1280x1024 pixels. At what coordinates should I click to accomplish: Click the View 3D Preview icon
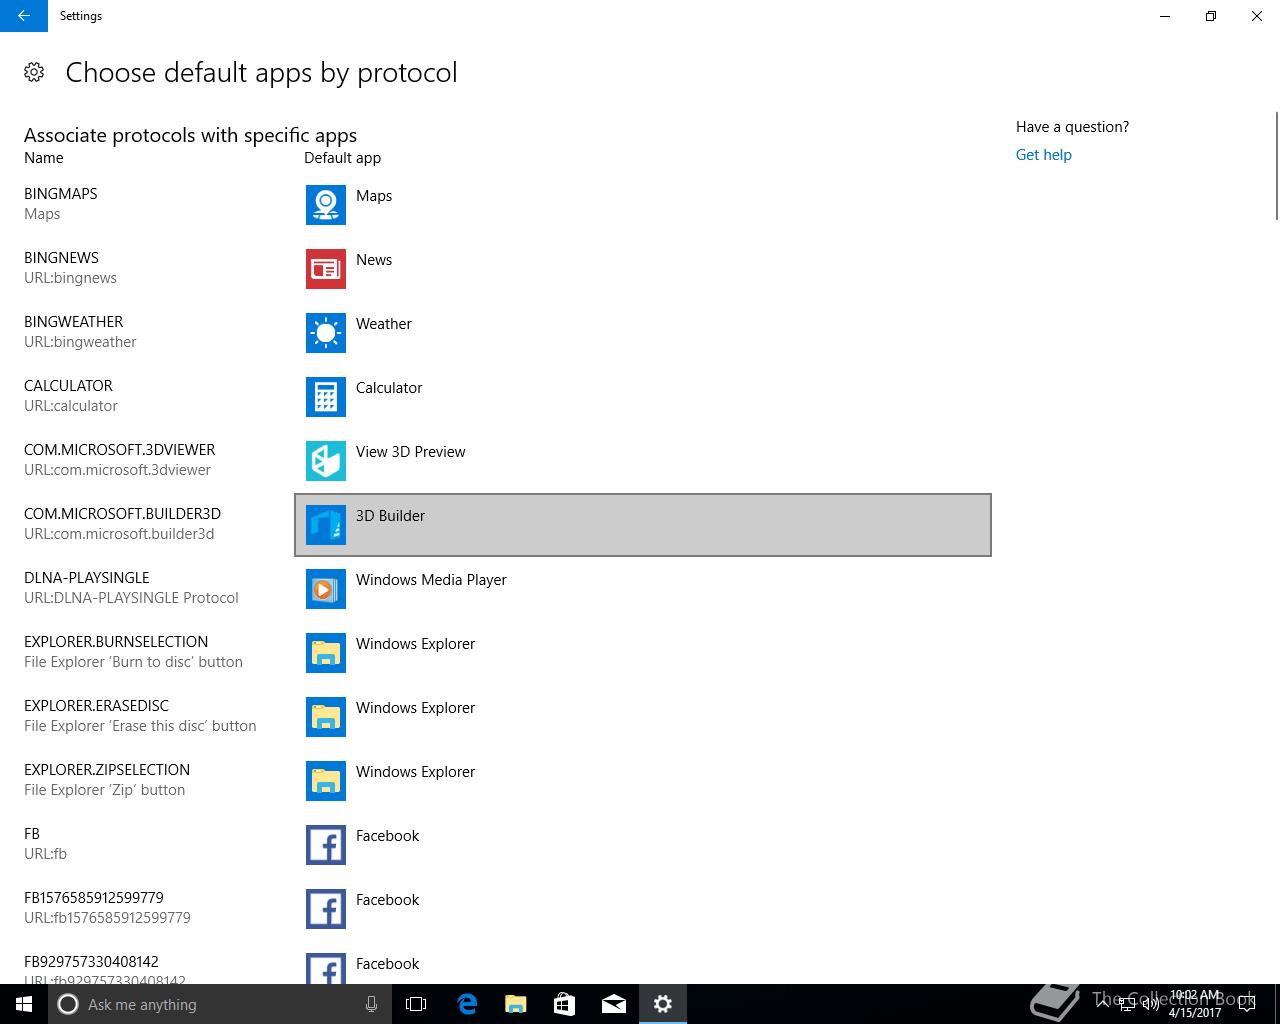(x=326, y=461)
